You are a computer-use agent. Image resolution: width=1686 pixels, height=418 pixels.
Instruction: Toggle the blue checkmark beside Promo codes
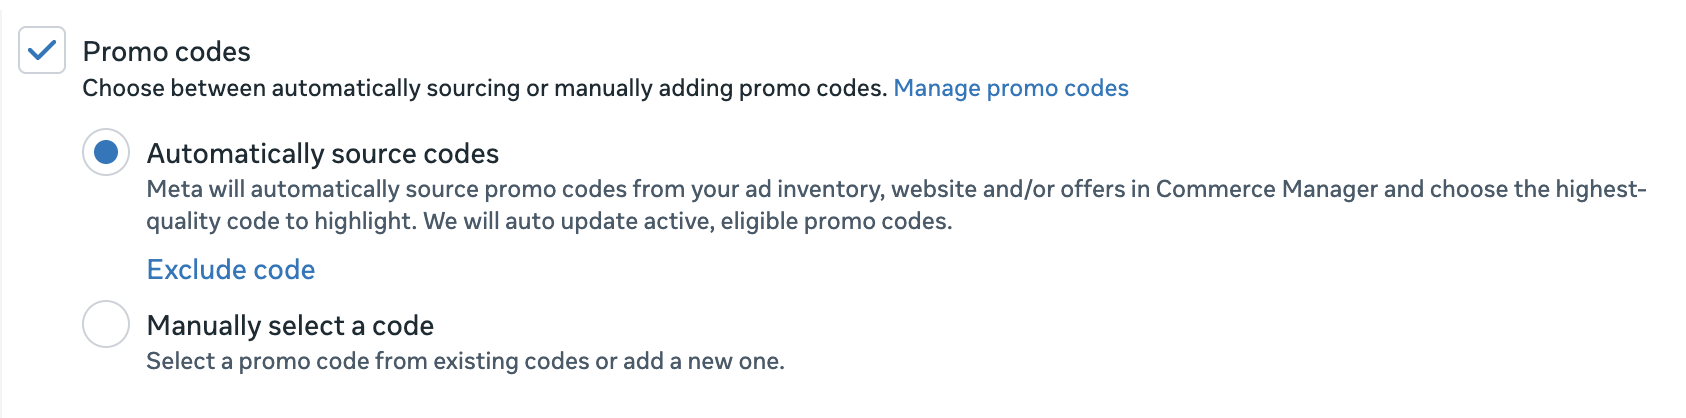coord(42,51)
